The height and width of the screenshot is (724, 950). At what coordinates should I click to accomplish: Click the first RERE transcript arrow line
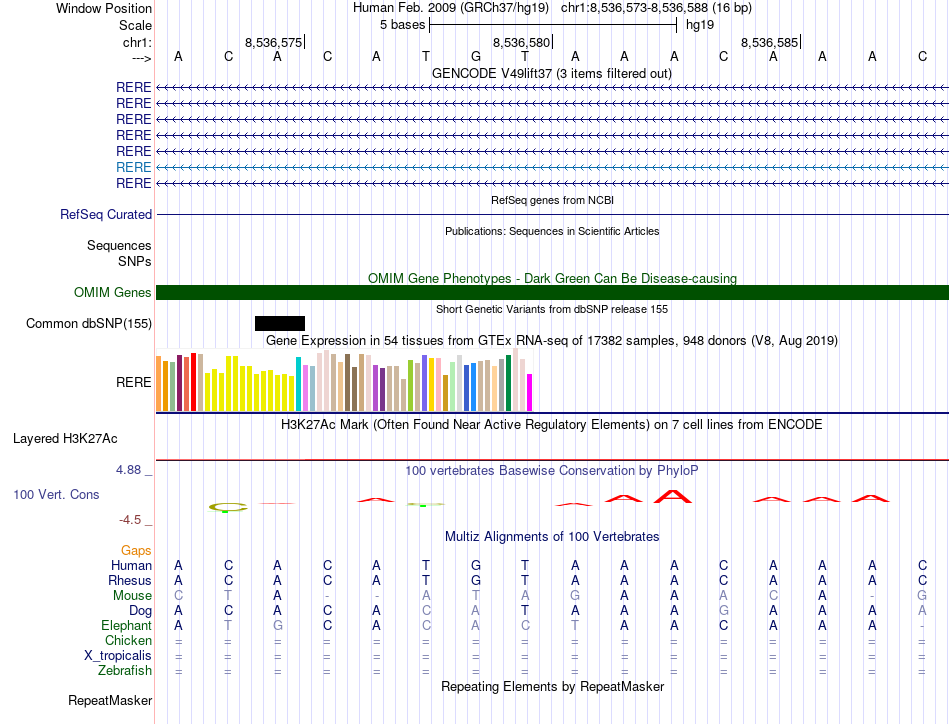coord(552,88)
